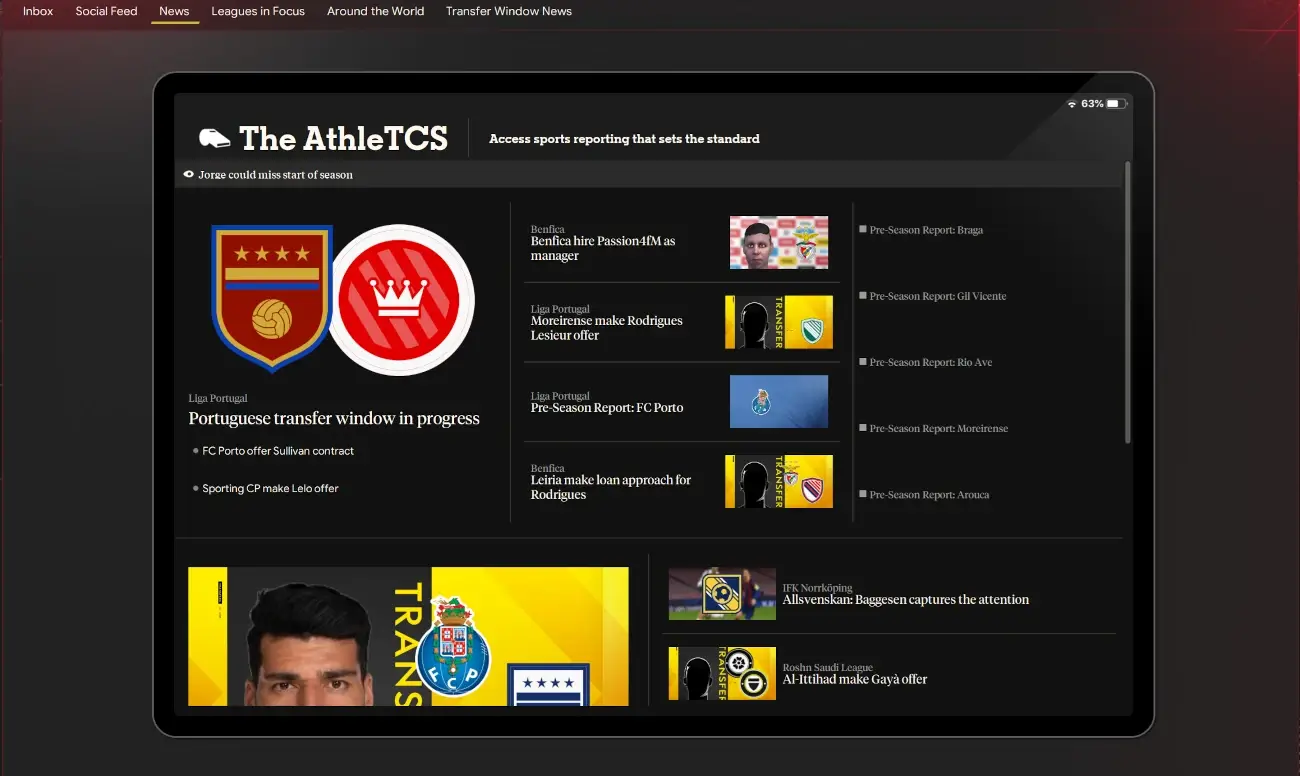This screenshot has width=1300, height=776.
Task: Read Portuguese transfer window in progress headline
Action: point(334,418)
